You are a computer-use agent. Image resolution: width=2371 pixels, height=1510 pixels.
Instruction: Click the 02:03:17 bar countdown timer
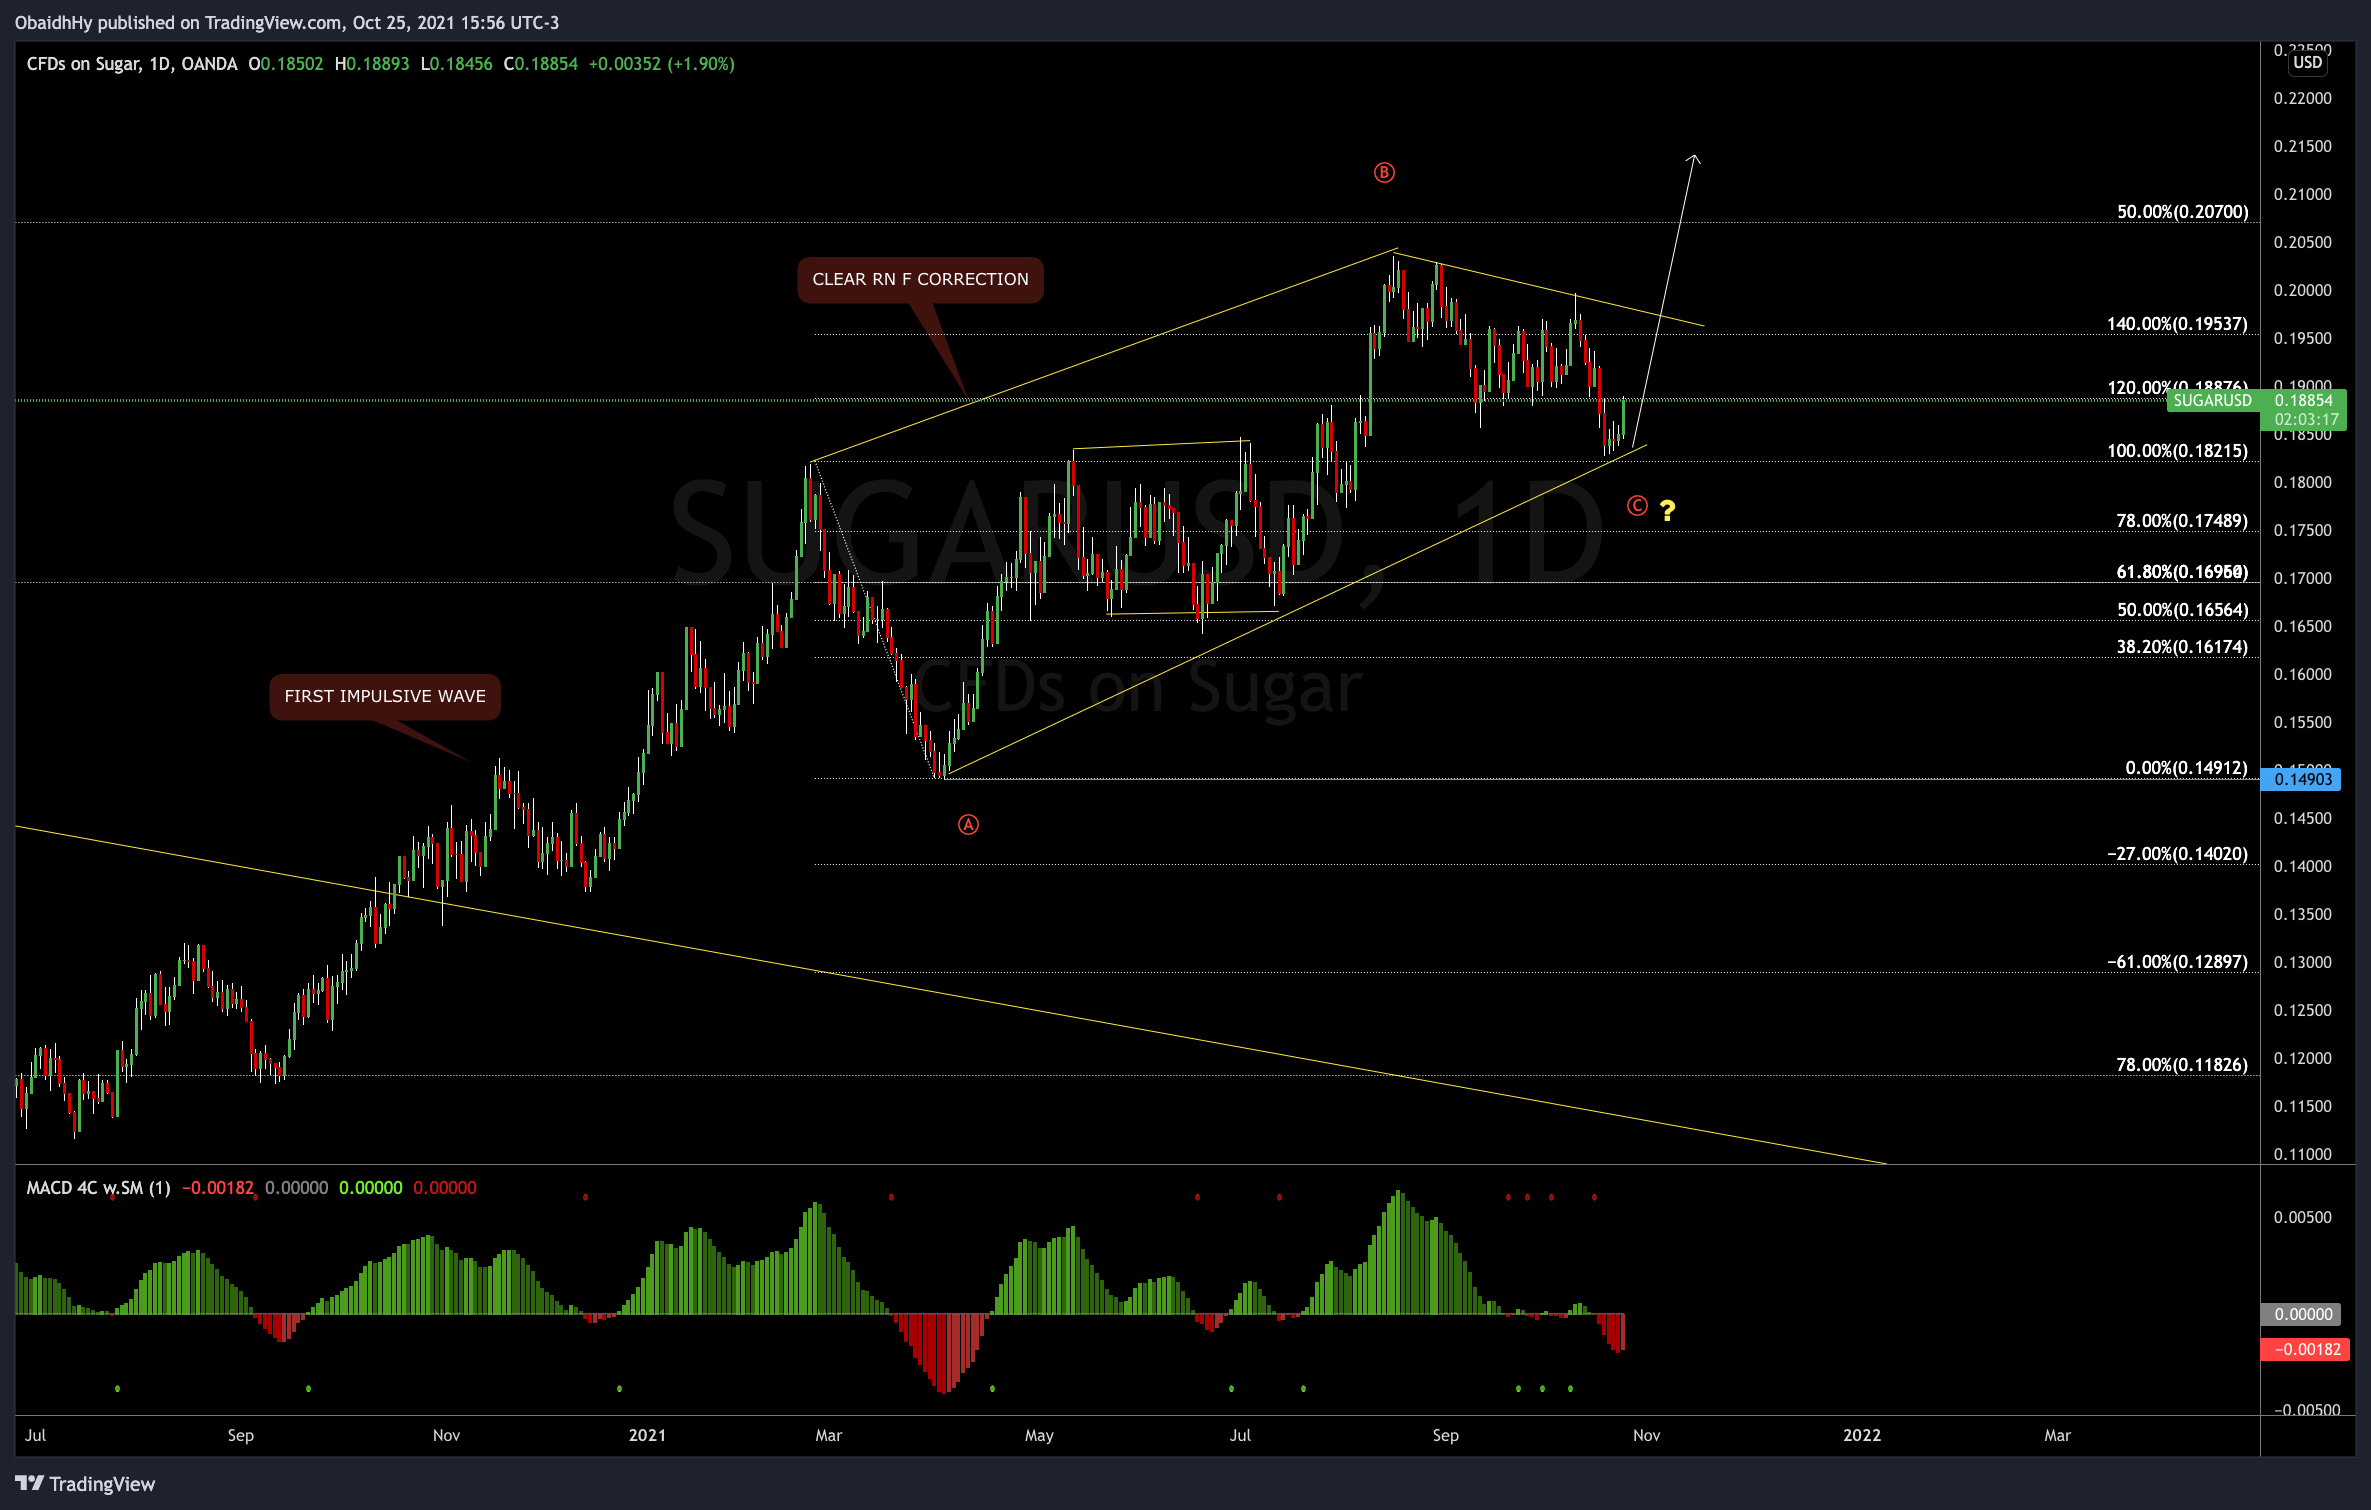point(2306,420)
